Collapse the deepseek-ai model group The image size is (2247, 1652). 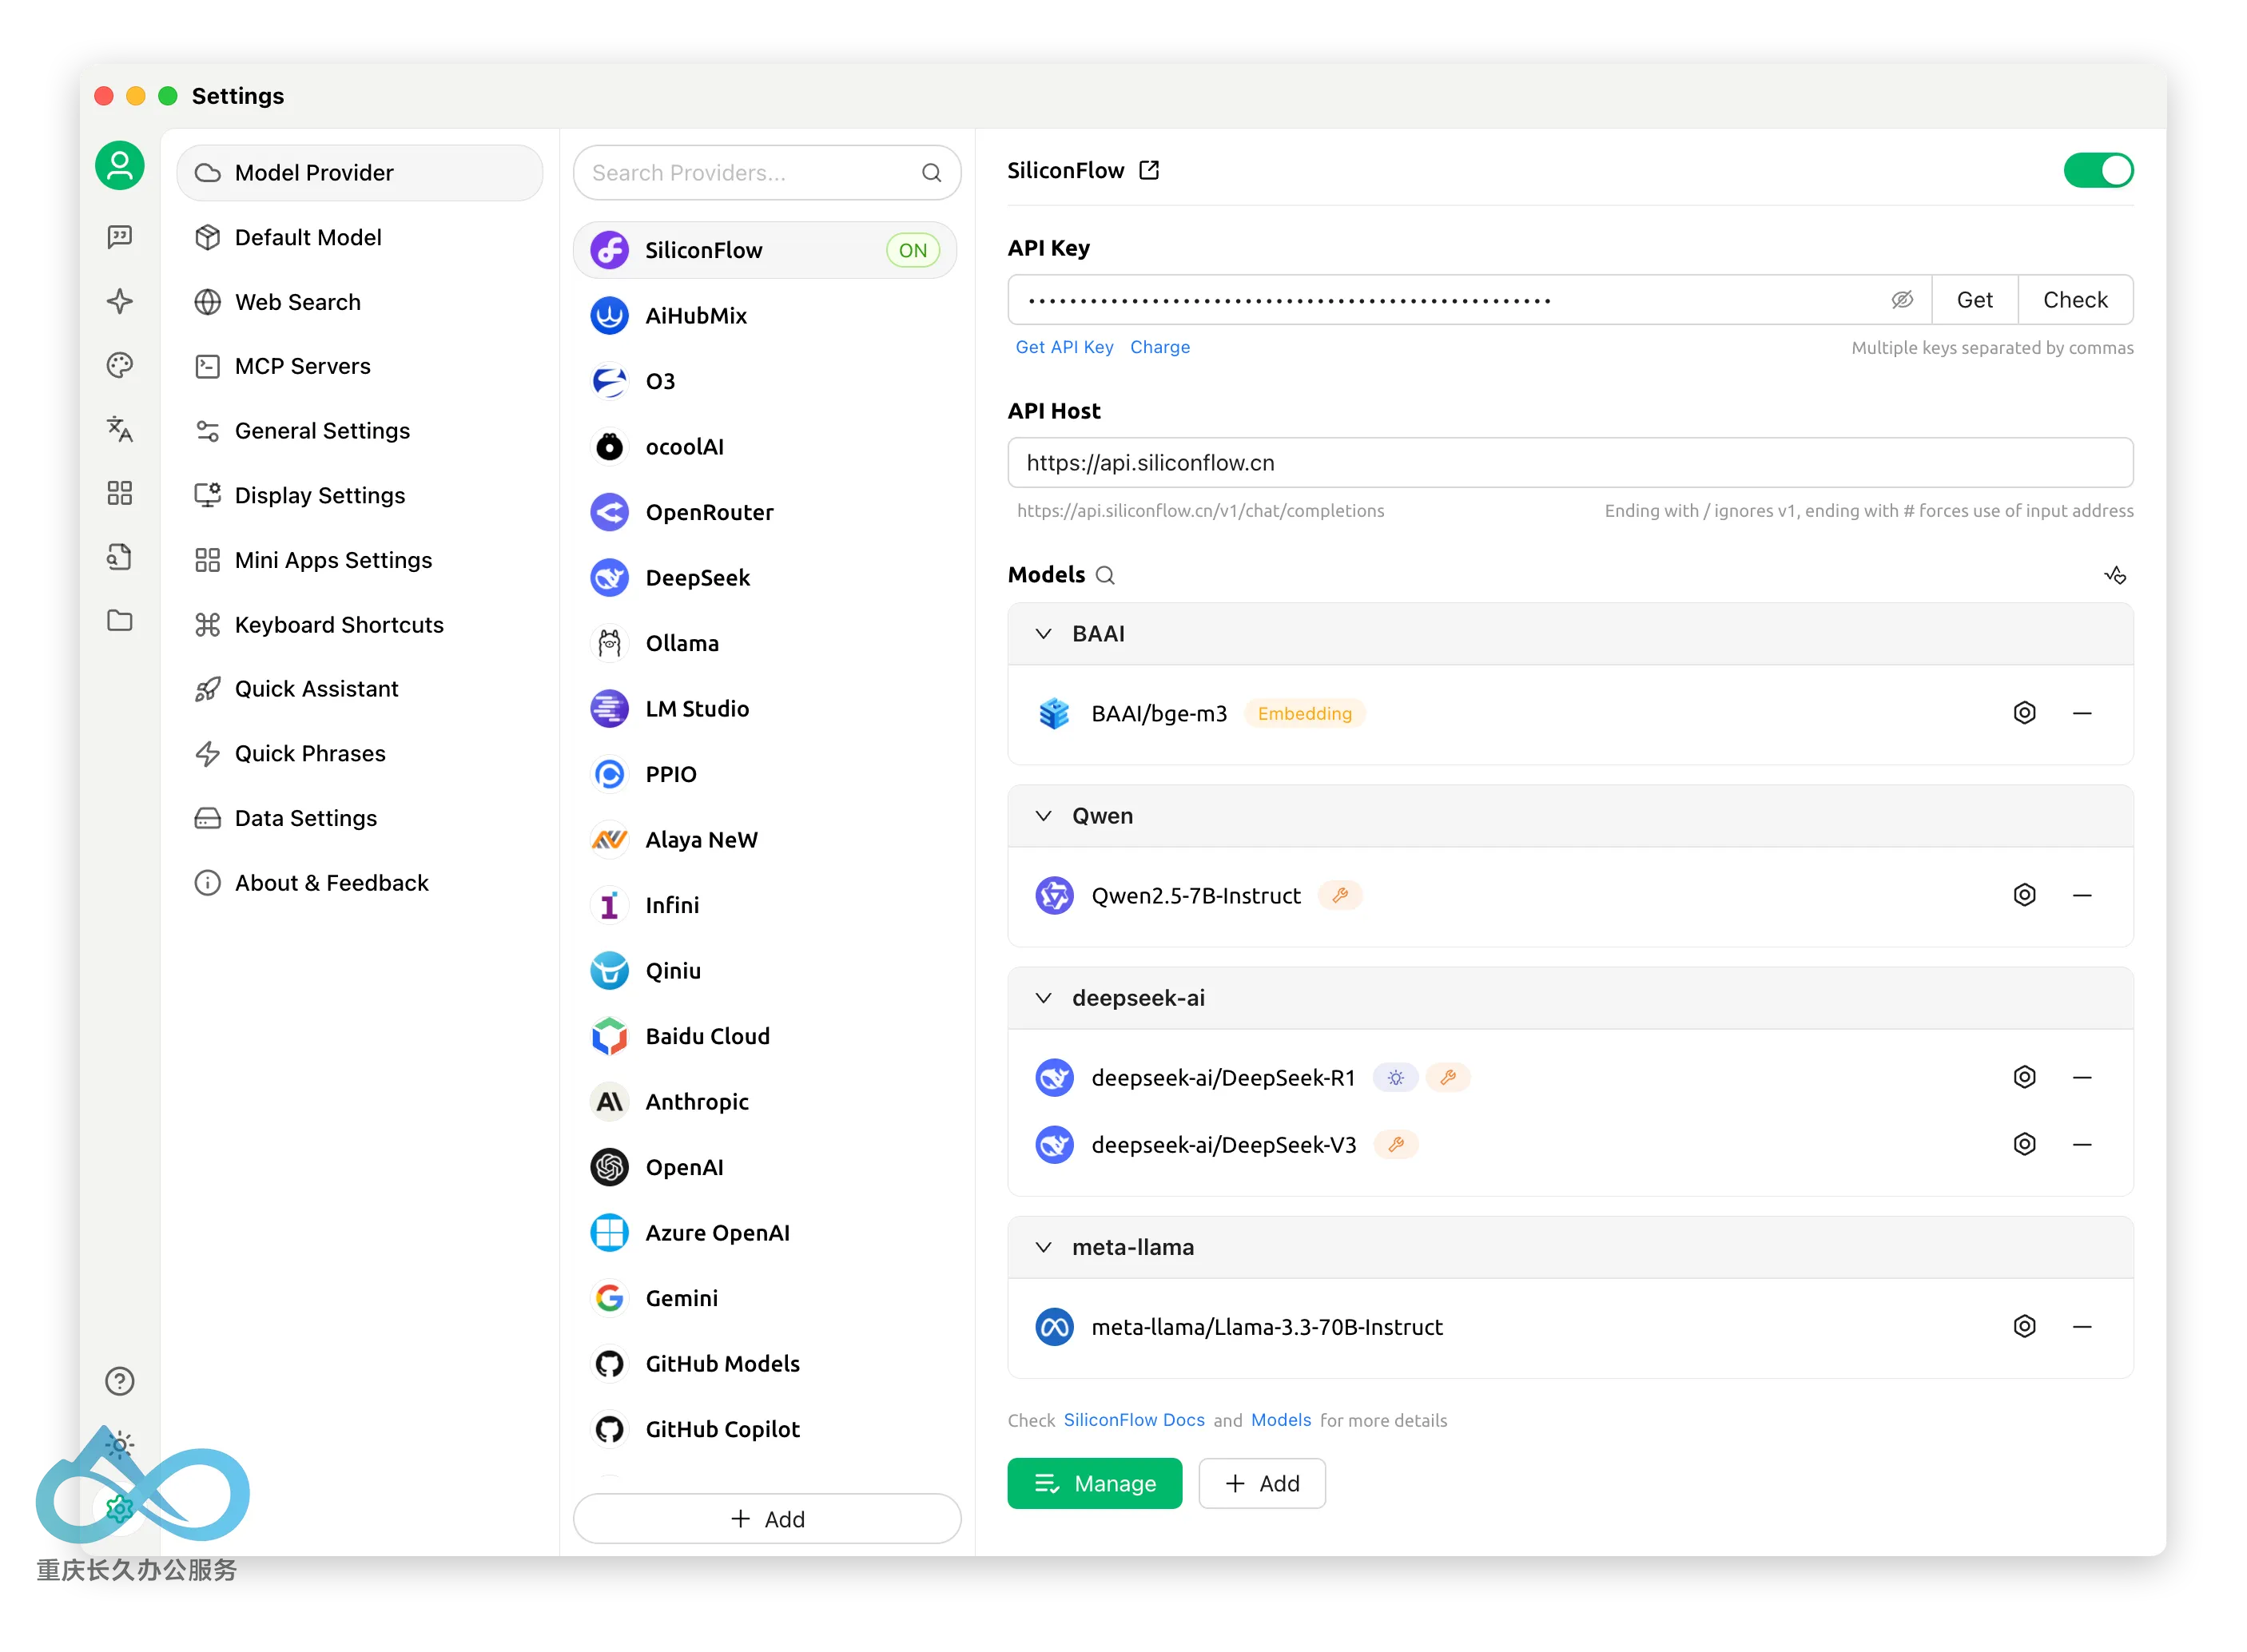coord(1043,998)
